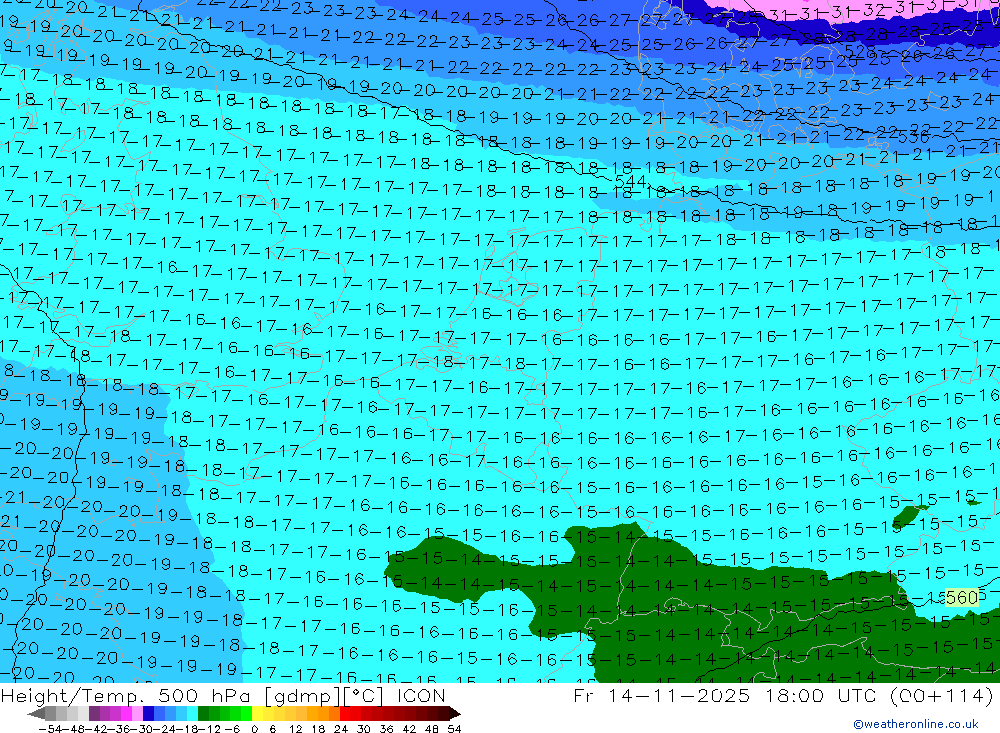This screenshot has width=1000, height=733.
Task: Click the 30 legend scale value
Action: (x=364, y=729)
